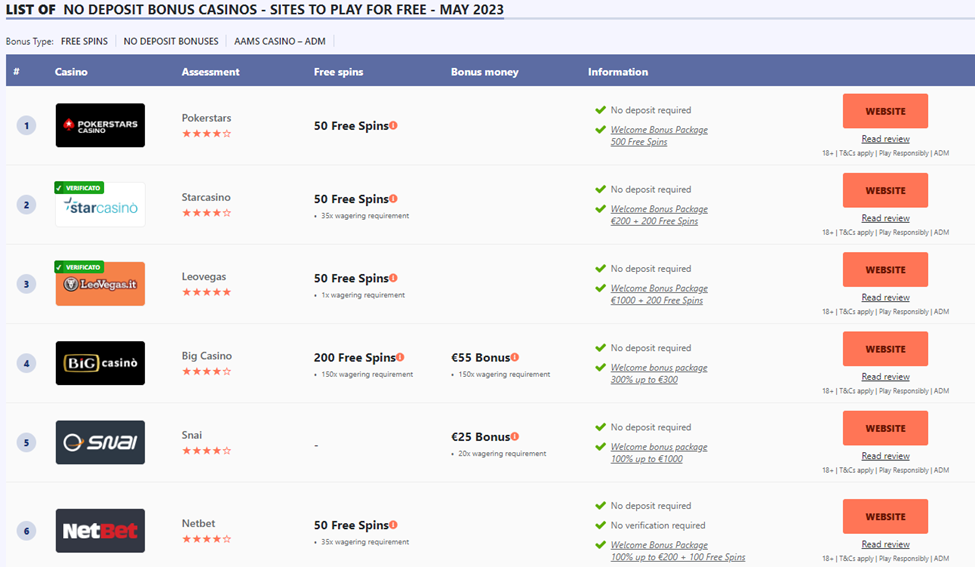Click the Verificato badge on LeoVegas
The image size is (975, 567).
(79, 267)
